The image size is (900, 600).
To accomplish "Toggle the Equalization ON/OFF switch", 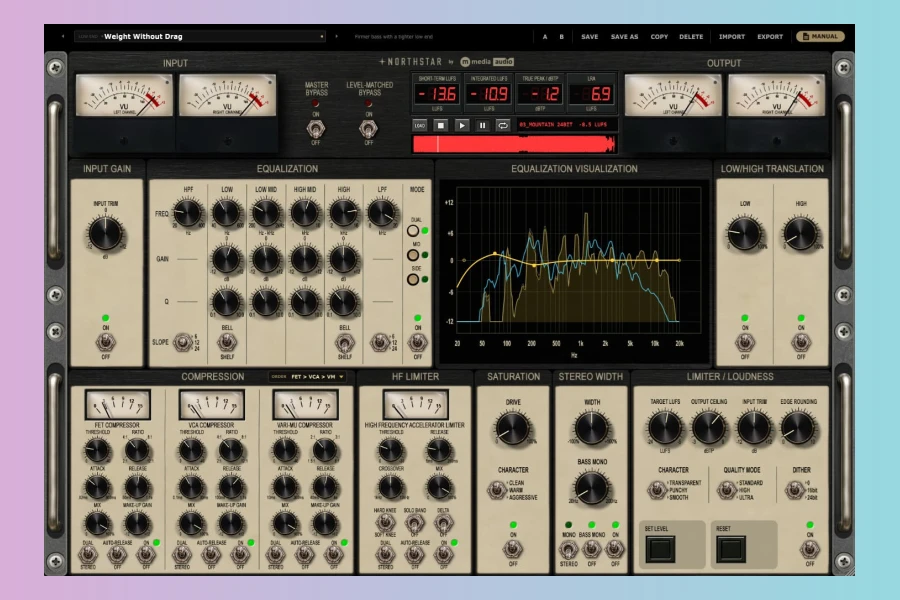I will (x=417, y=342).
